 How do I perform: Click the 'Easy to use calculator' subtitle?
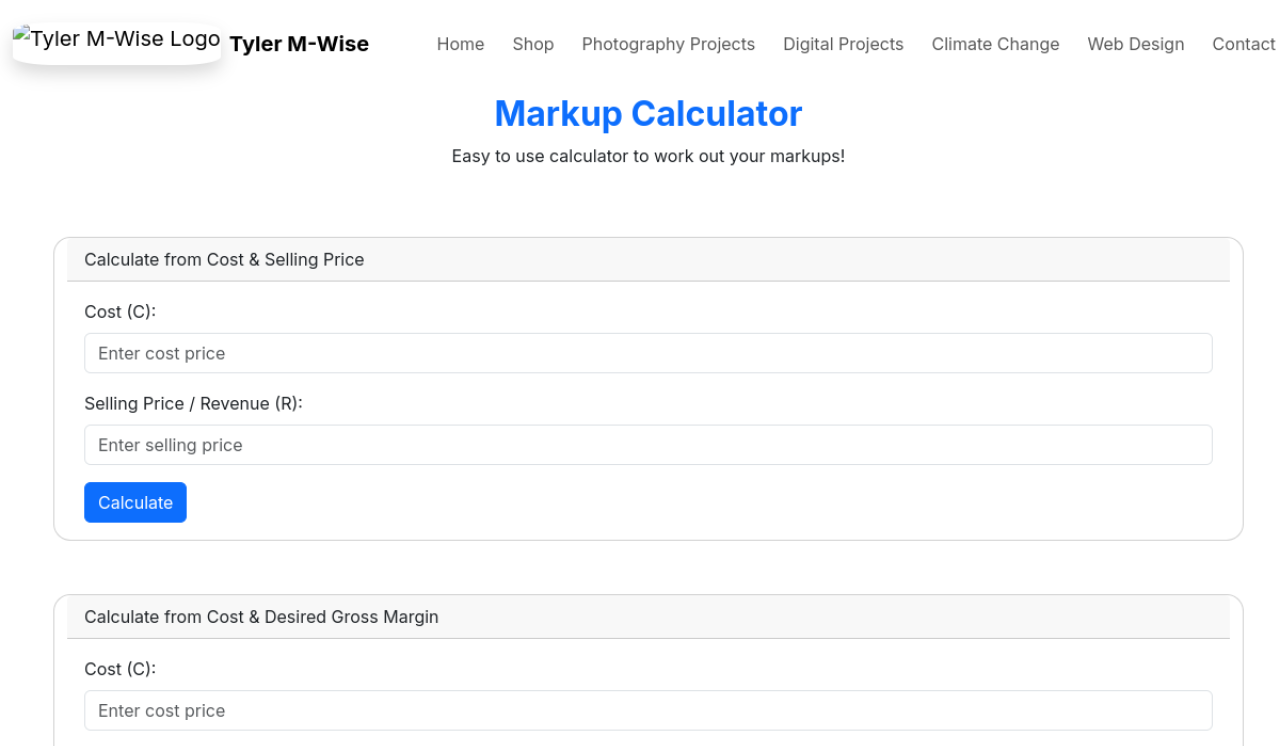pos(648,157)
